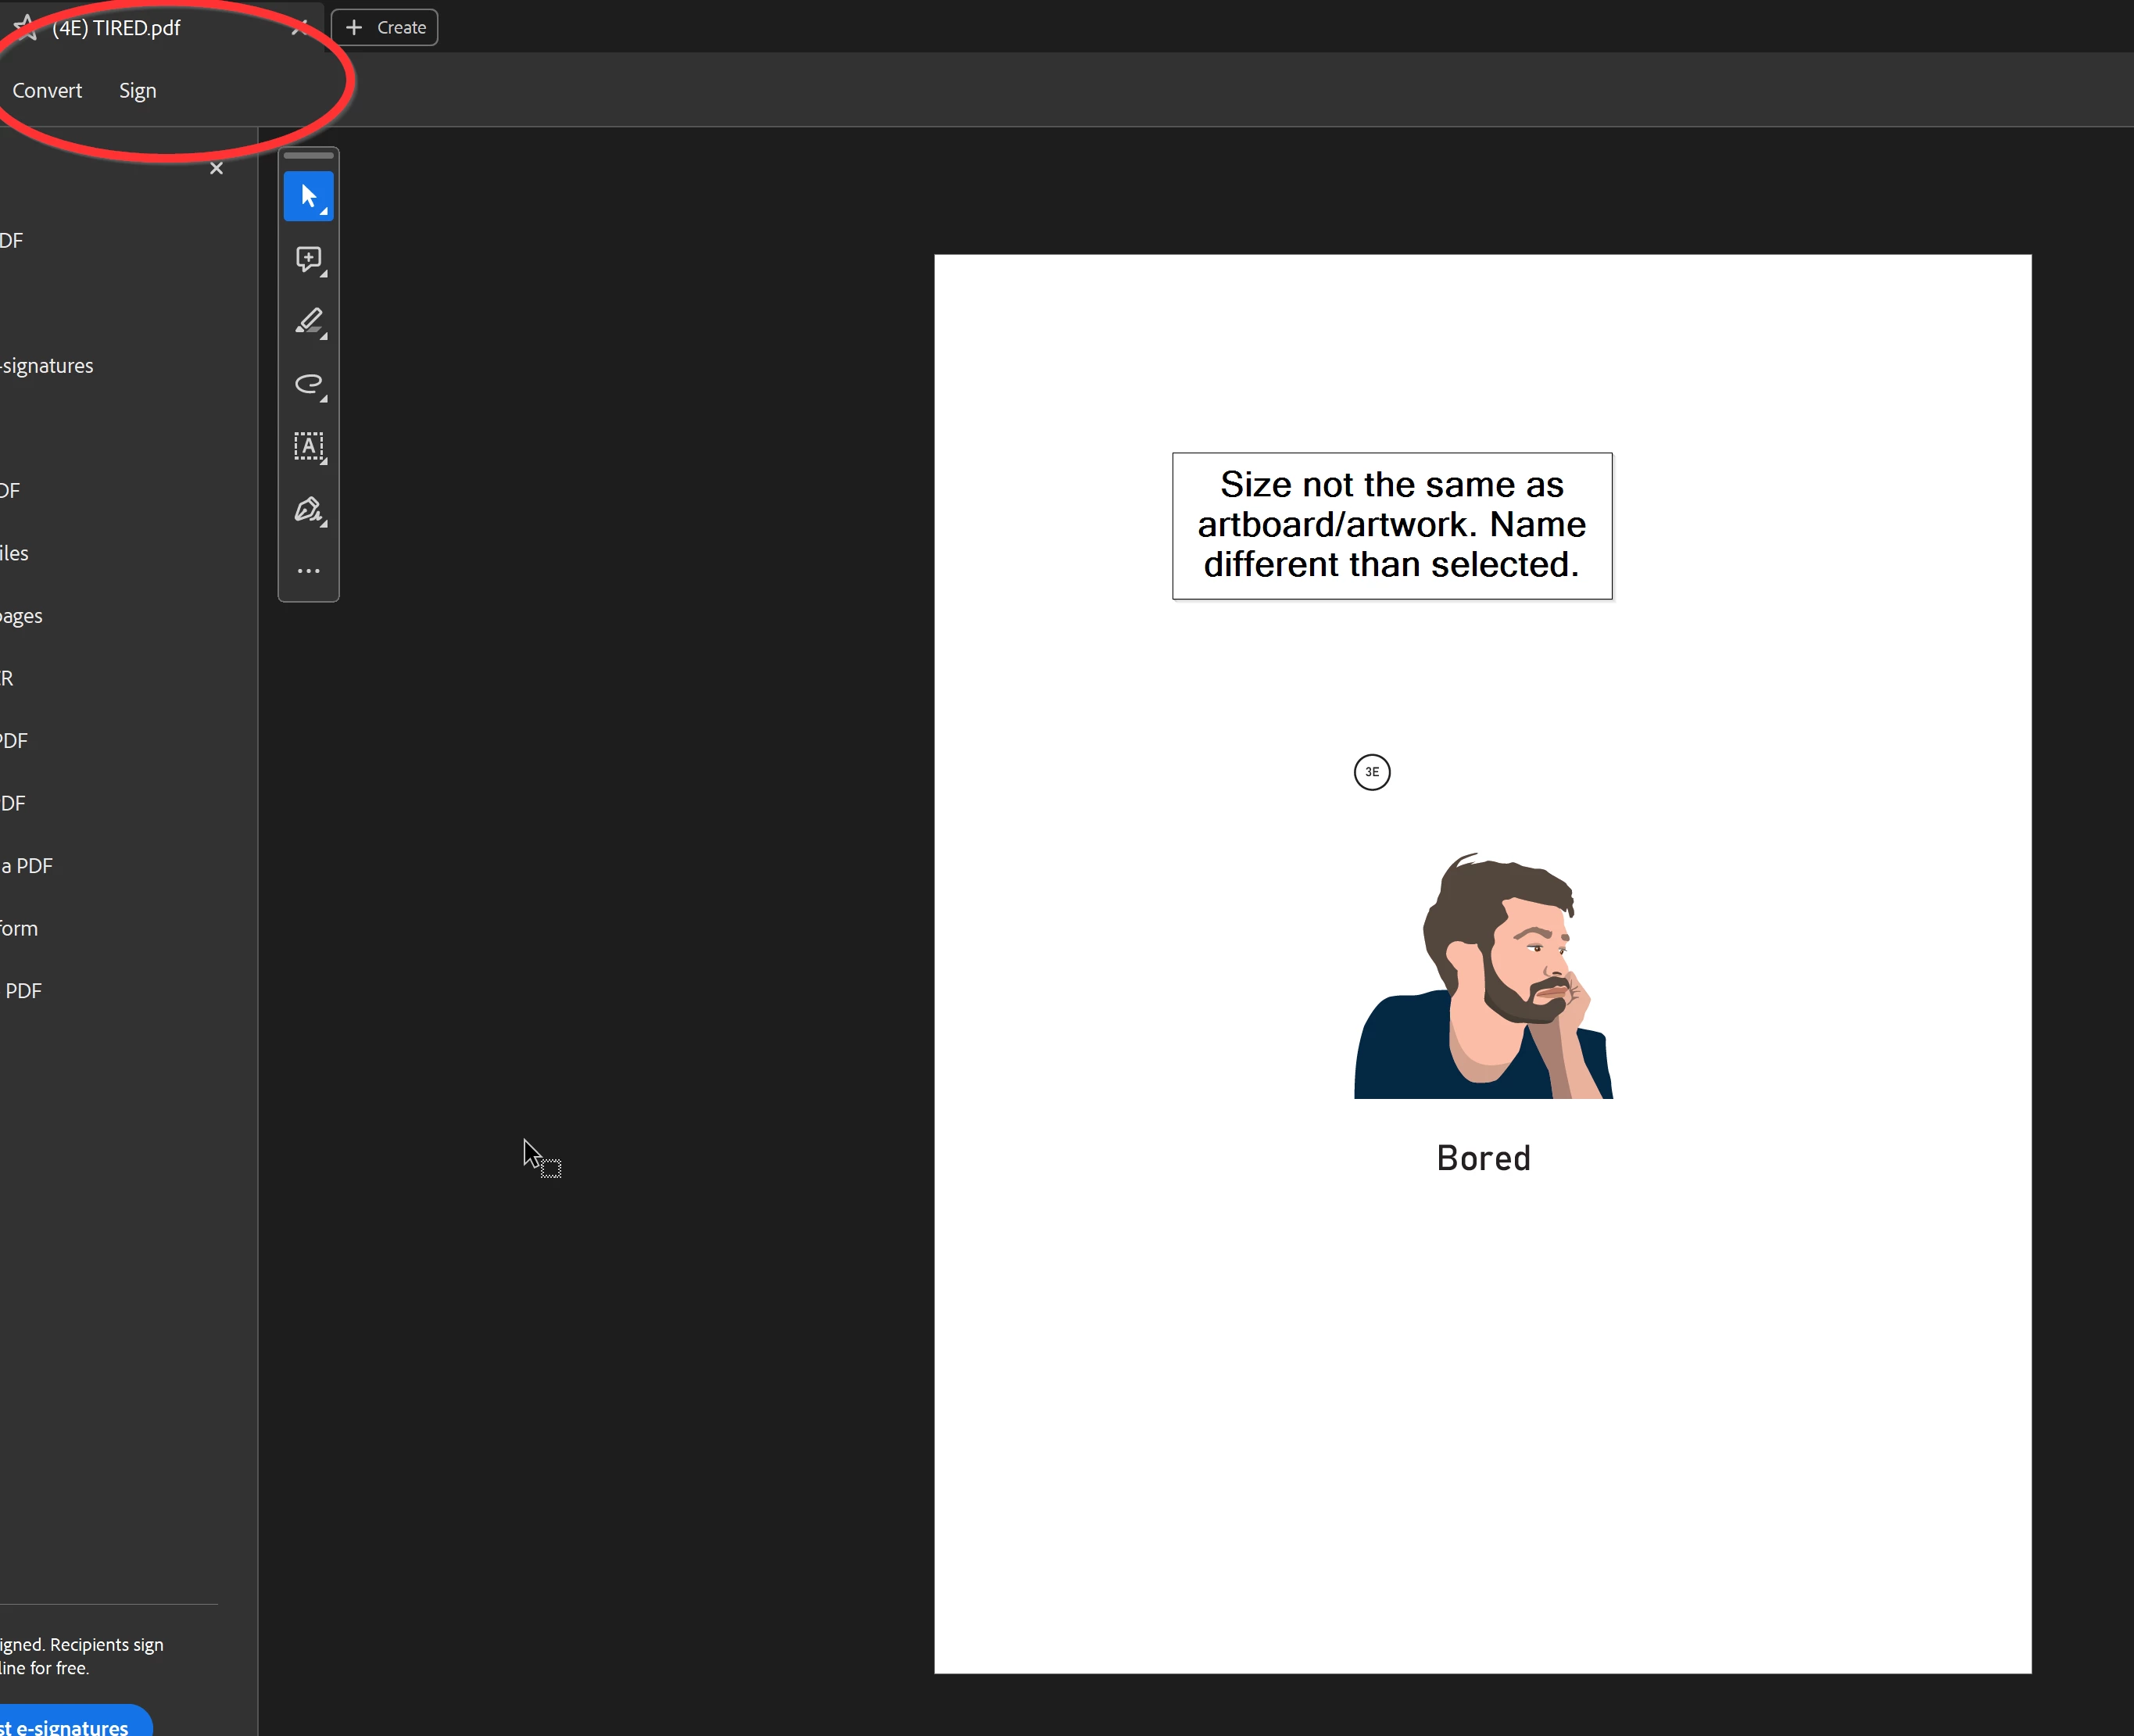Viewport: 2134px width, 1736px height.
Task: Click the 'Size not the same' text box
Action: (x=1391, y=525)
